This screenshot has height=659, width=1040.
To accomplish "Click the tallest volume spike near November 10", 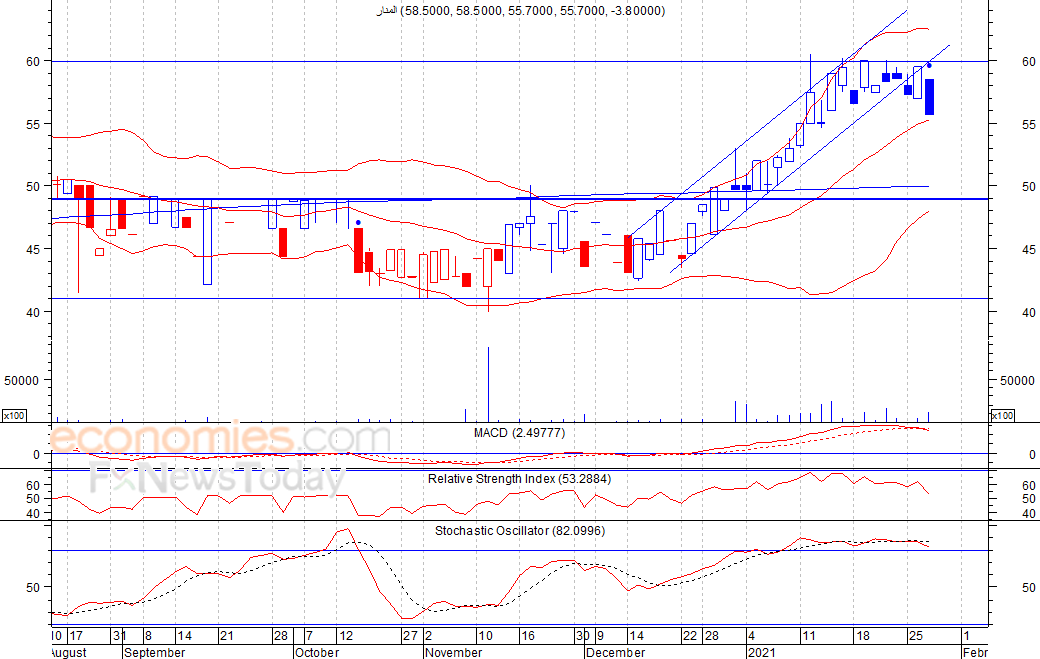I will pos(489,385).
